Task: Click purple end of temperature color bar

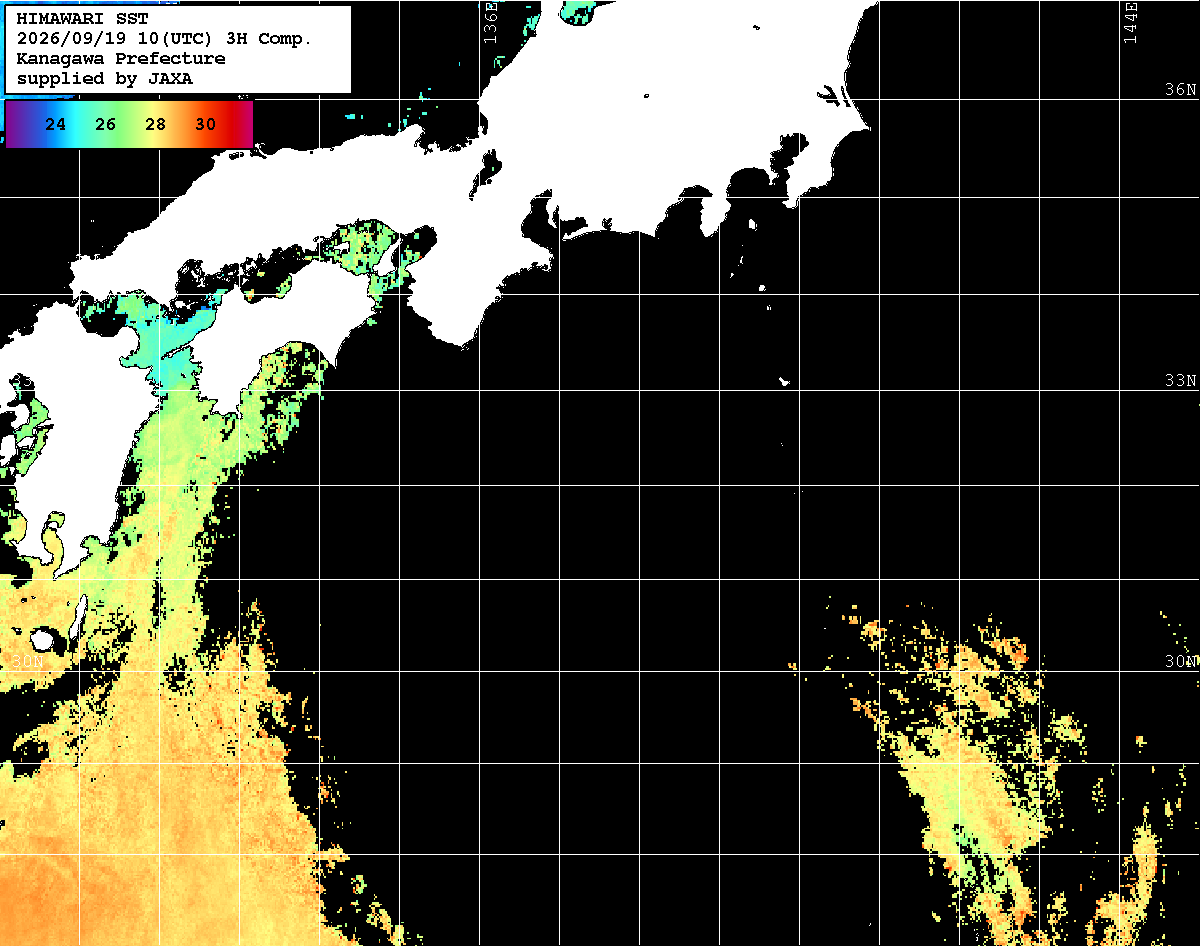Action: (12, 124)
